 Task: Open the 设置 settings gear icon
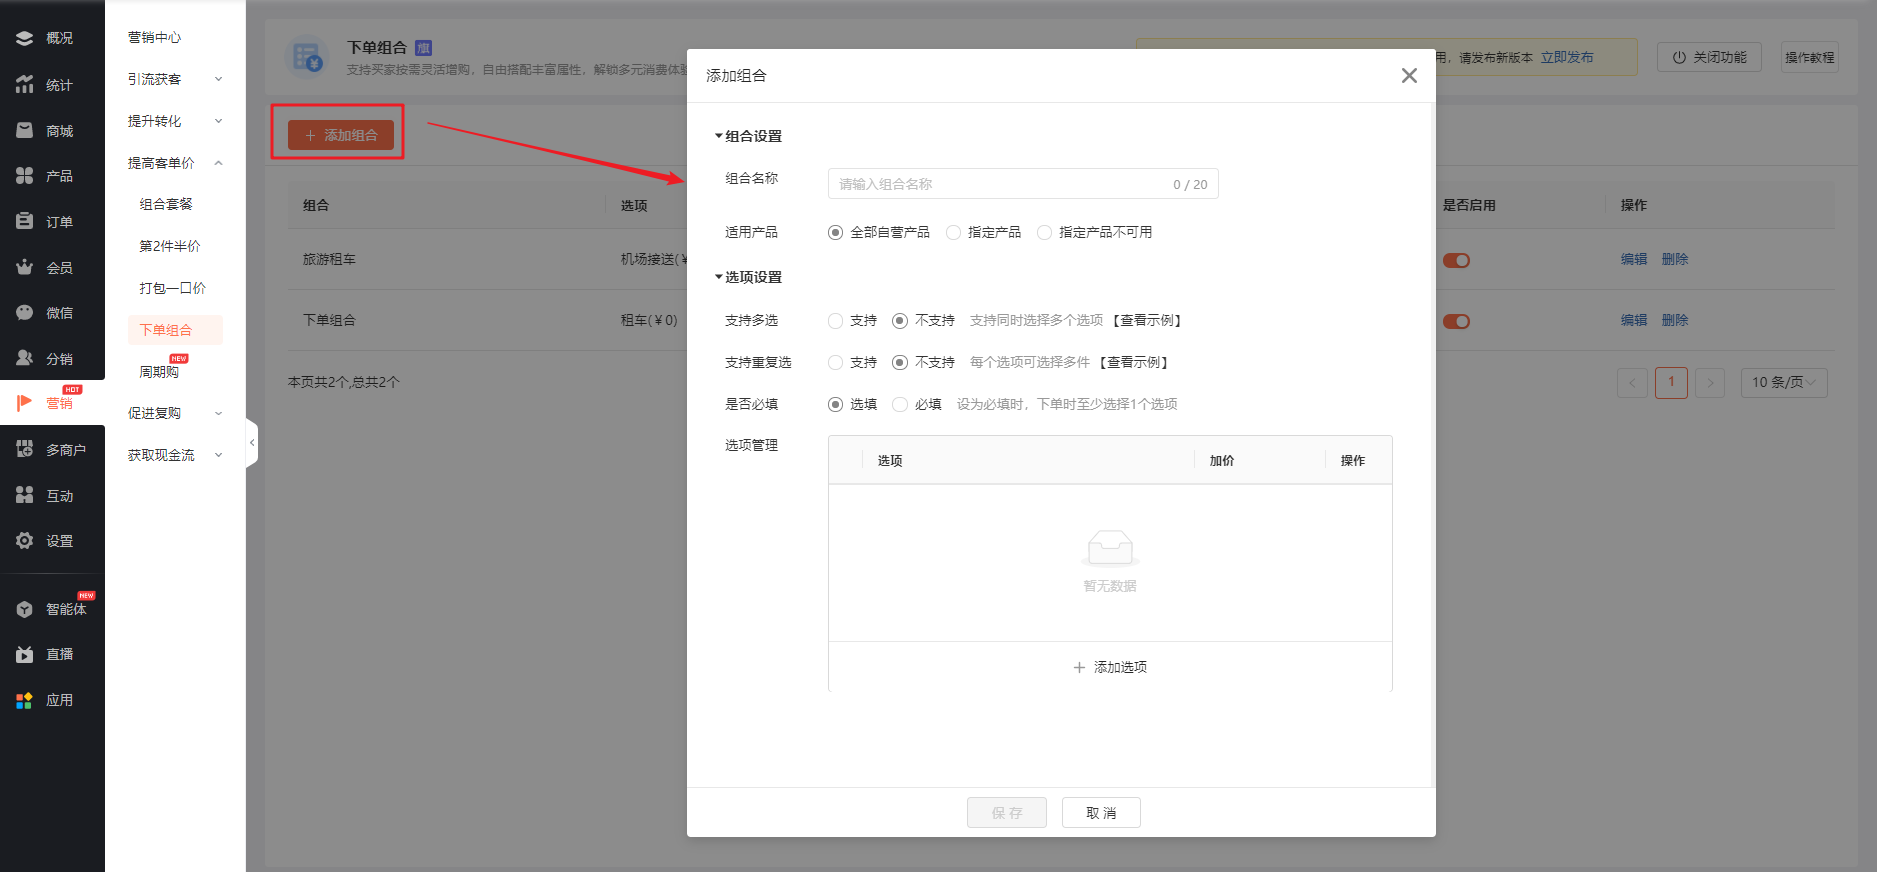coord(25,541)
